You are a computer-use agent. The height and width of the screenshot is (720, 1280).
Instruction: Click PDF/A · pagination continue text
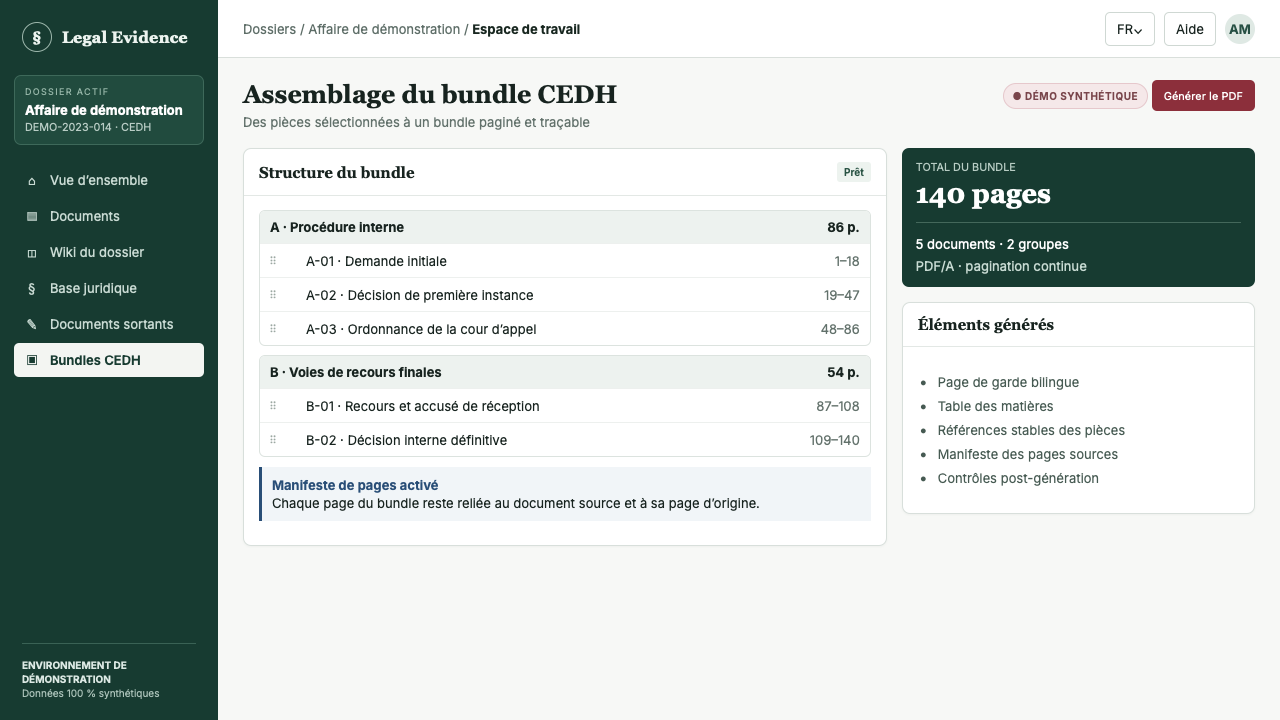(1001, 266)
